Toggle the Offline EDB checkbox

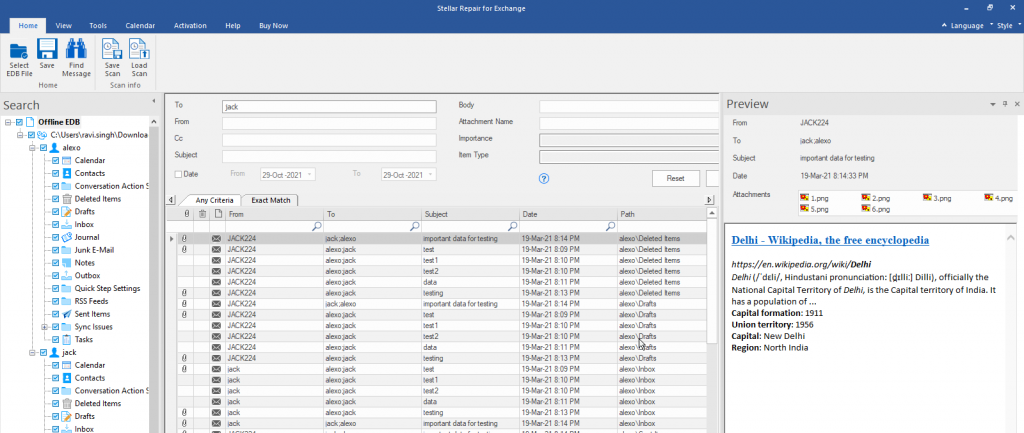pyautogui.click(x=20, y=122)
